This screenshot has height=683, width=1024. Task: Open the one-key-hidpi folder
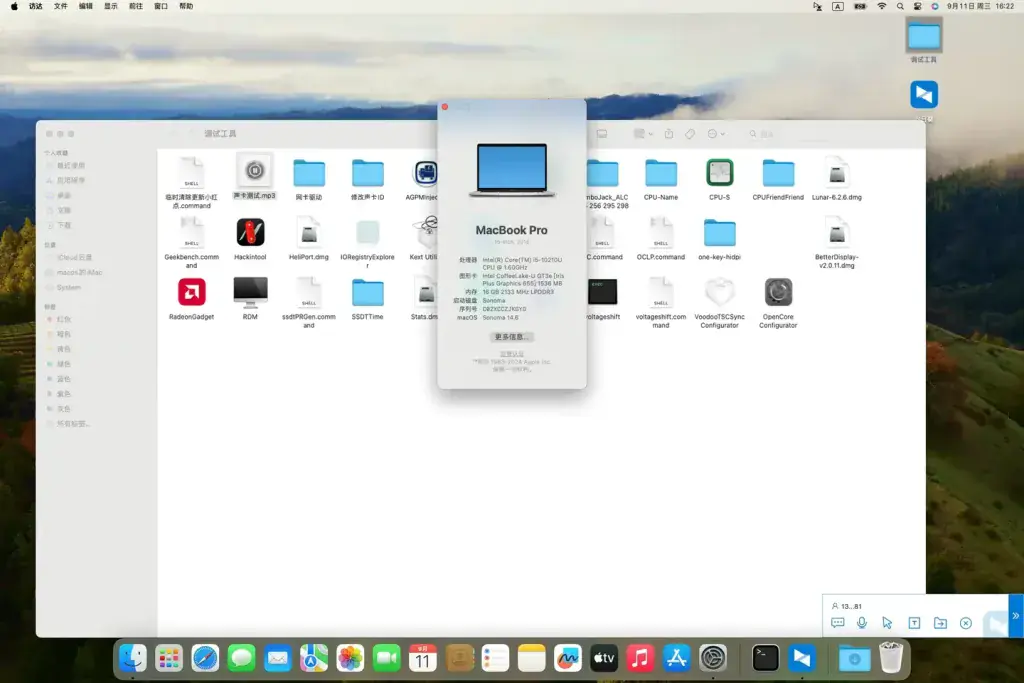719,233
